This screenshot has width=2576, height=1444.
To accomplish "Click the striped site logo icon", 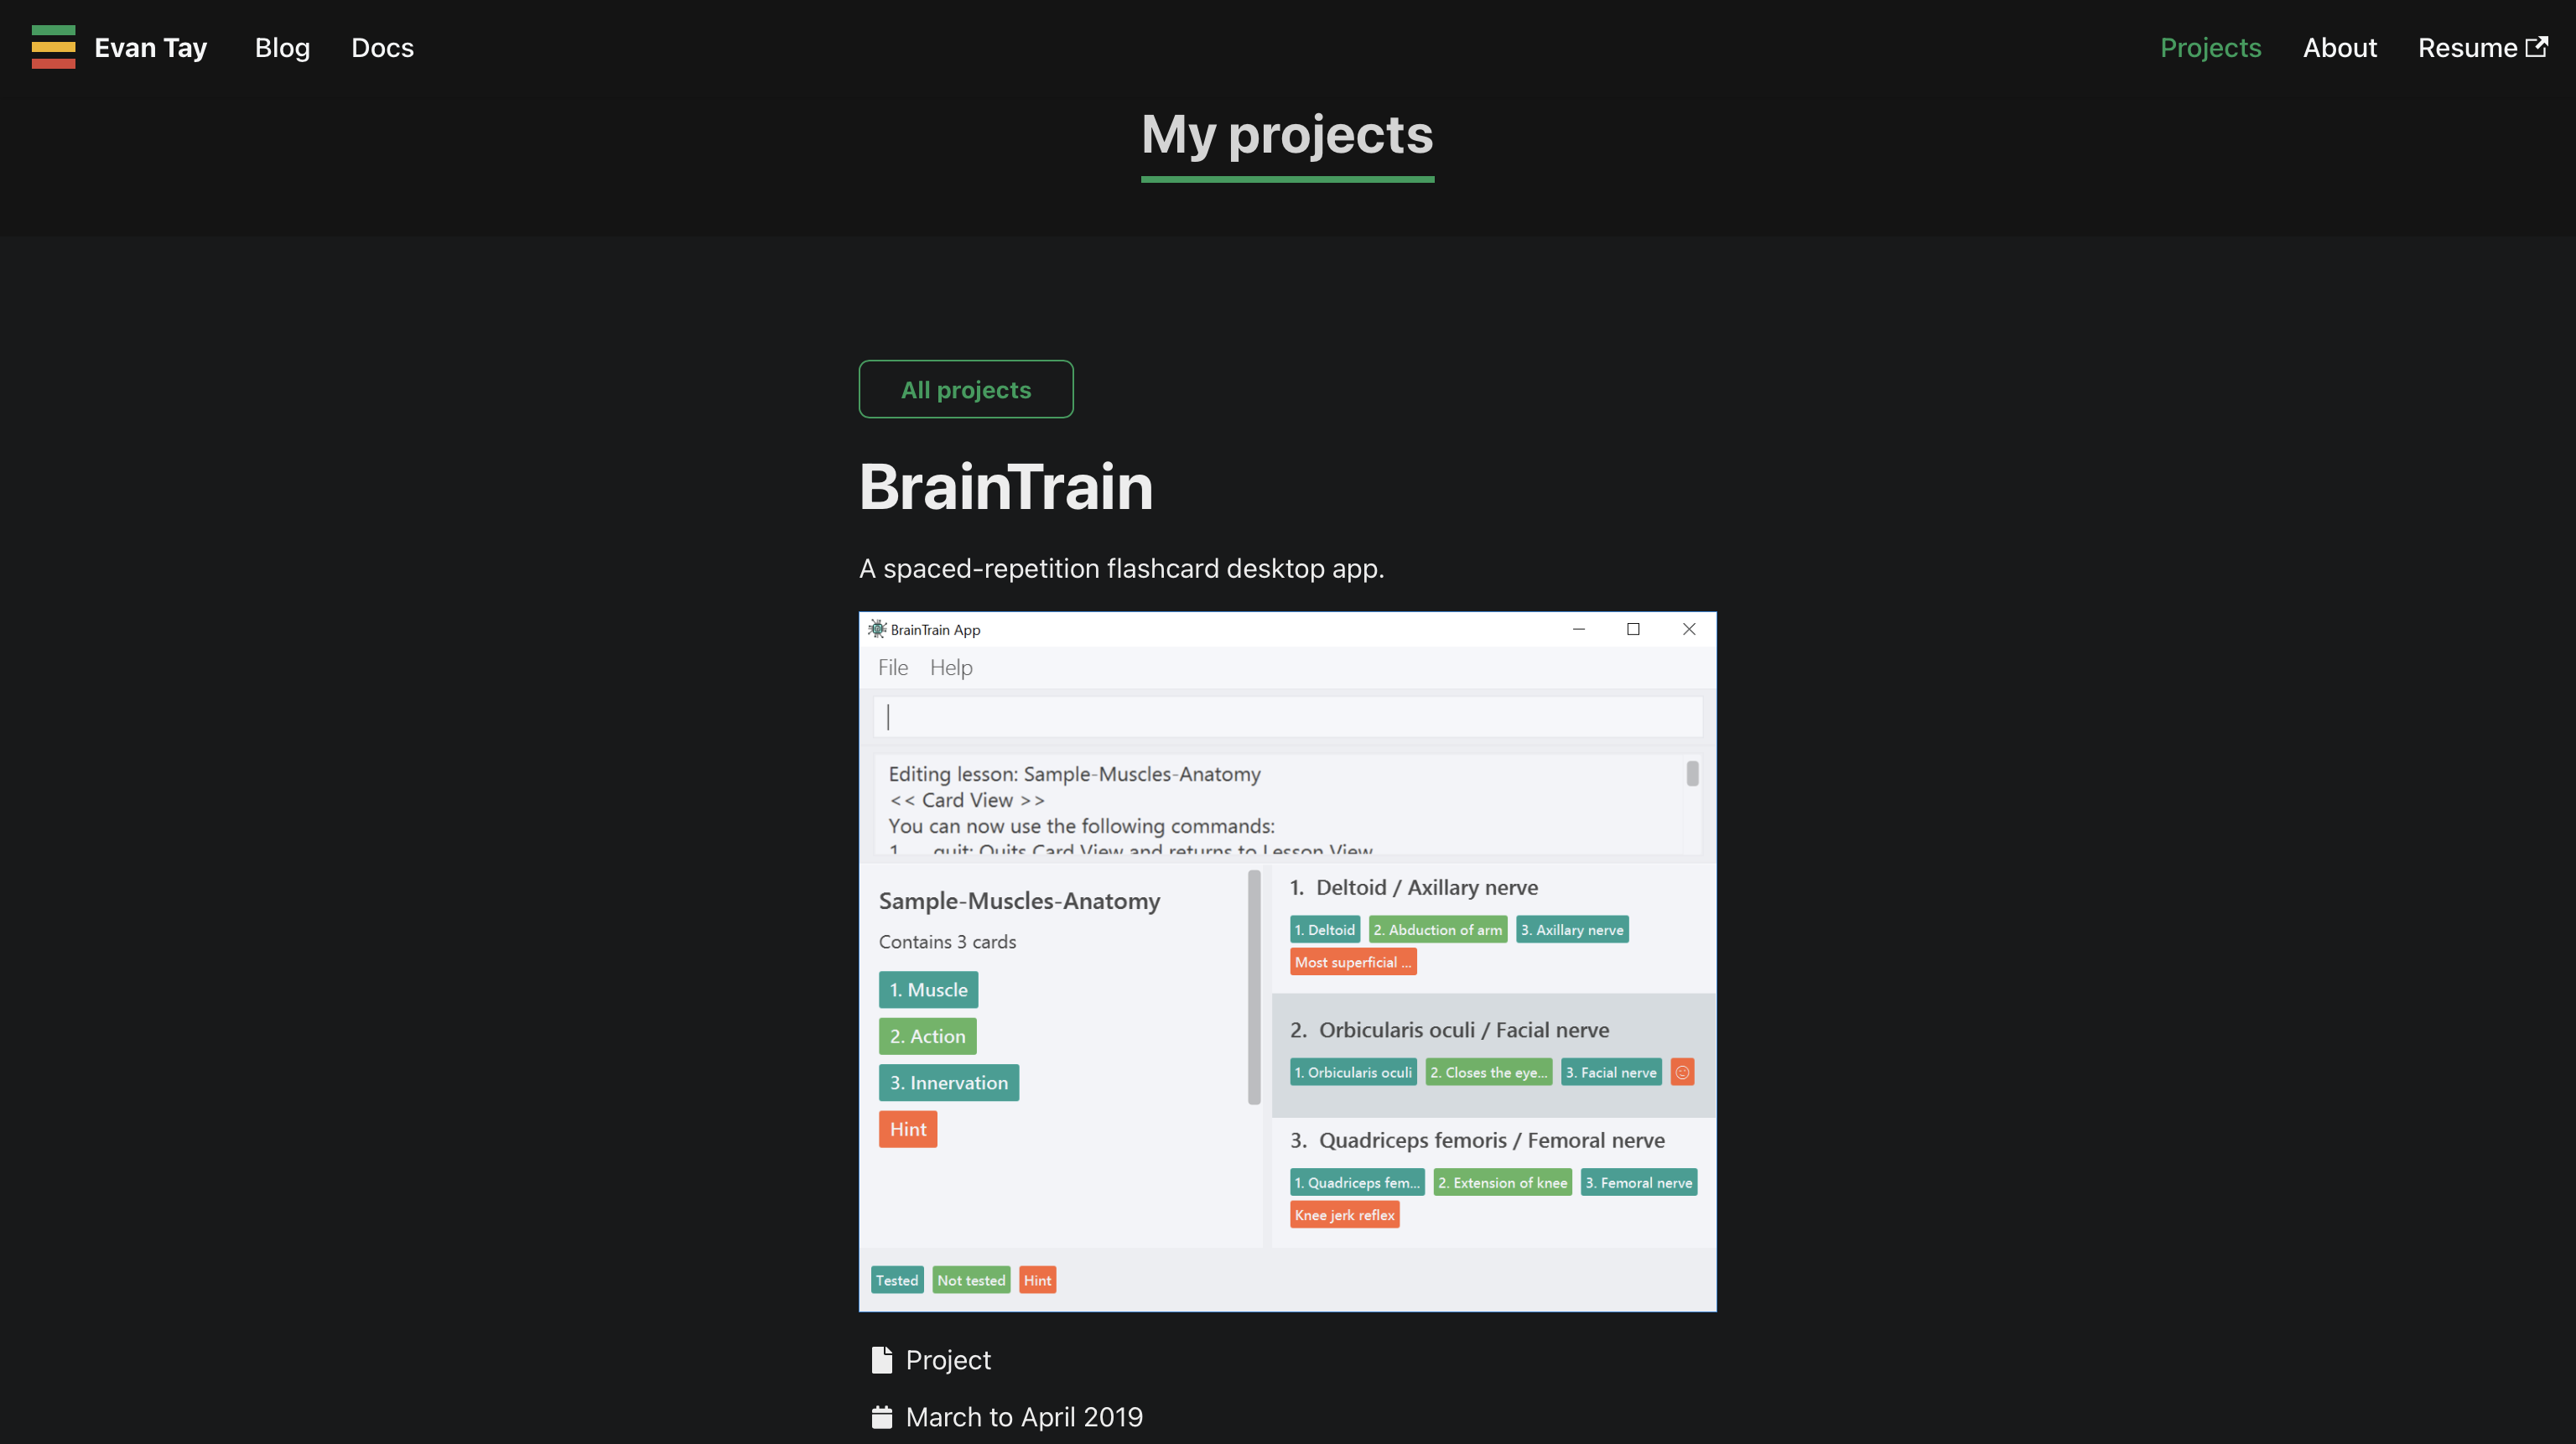I will tap(53, 47).
